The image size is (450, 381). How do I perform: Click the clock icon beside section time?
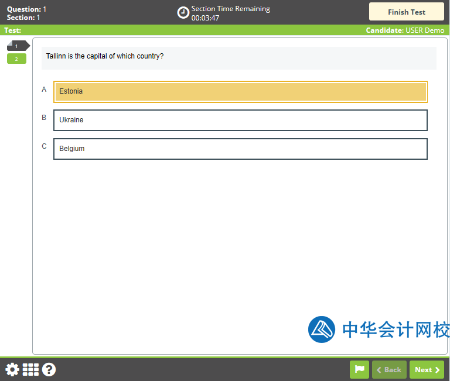[x=183, y=13]
